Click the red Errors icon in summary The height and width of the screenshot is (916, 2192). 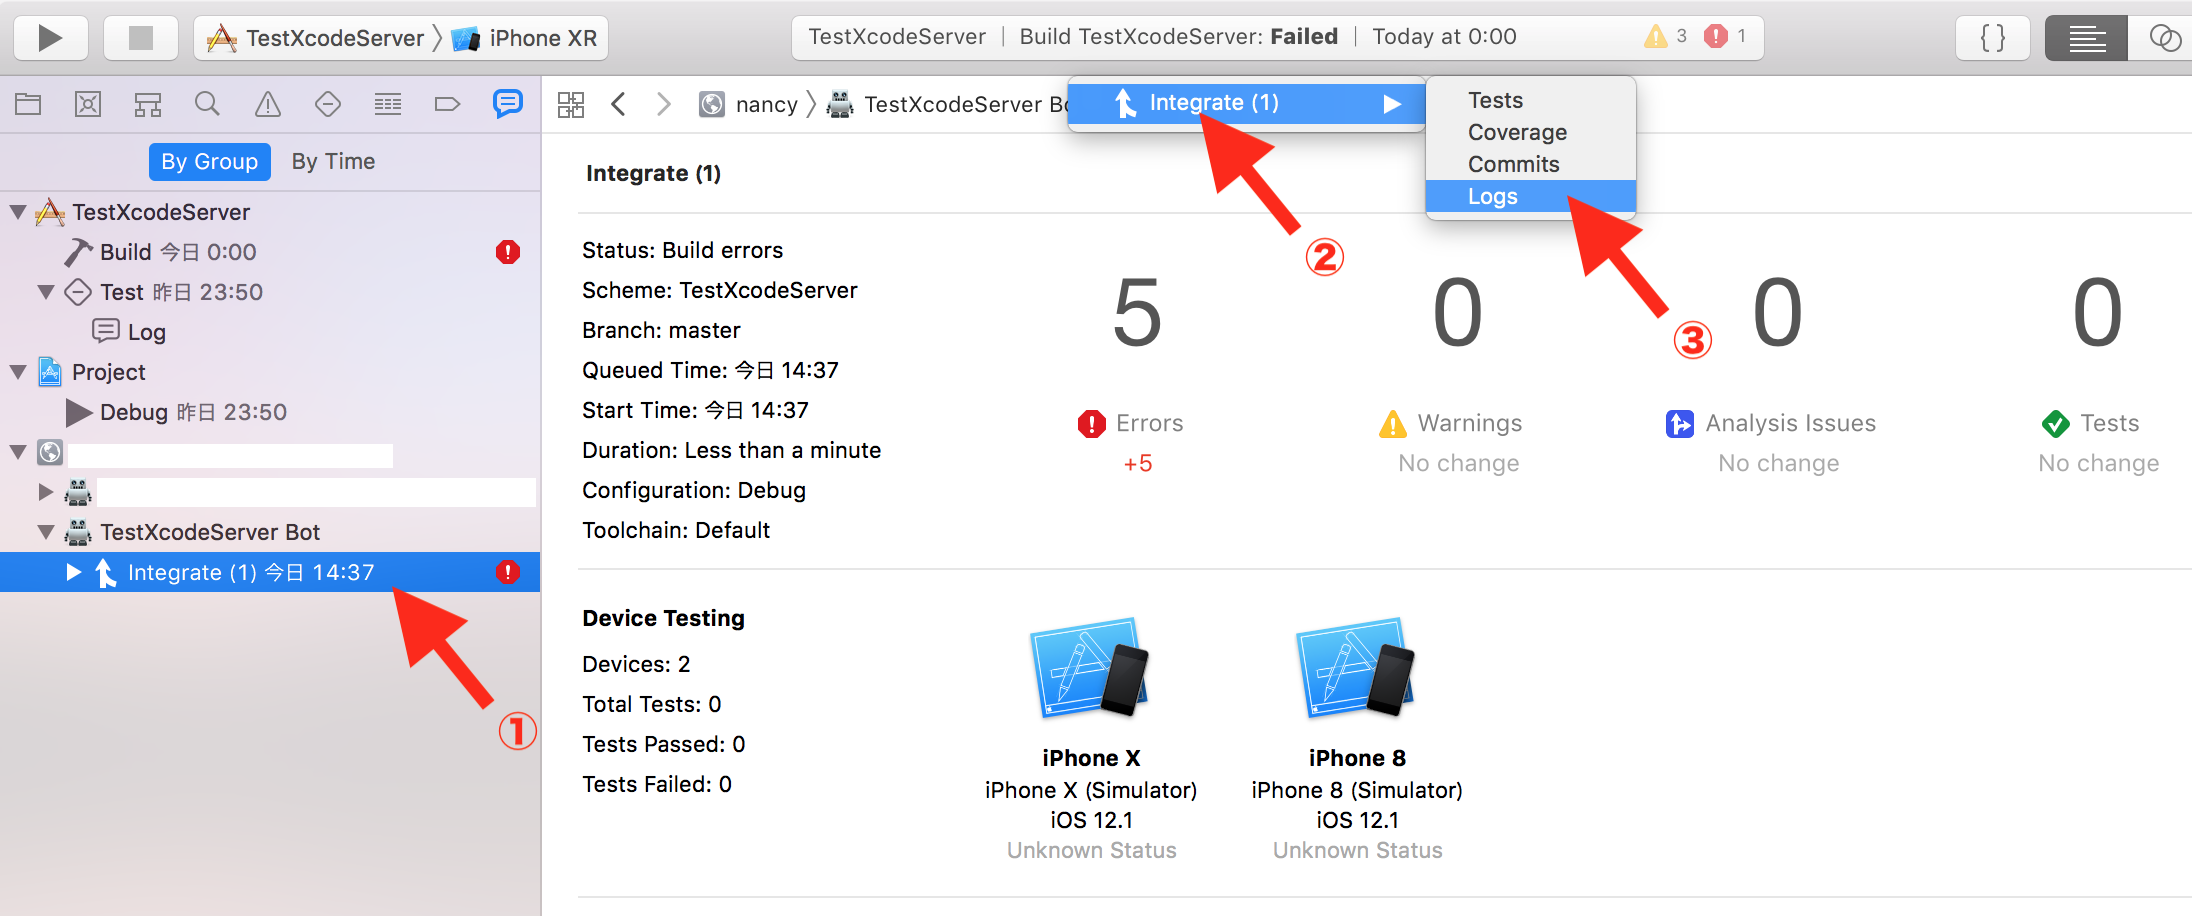pos(1091,424)
